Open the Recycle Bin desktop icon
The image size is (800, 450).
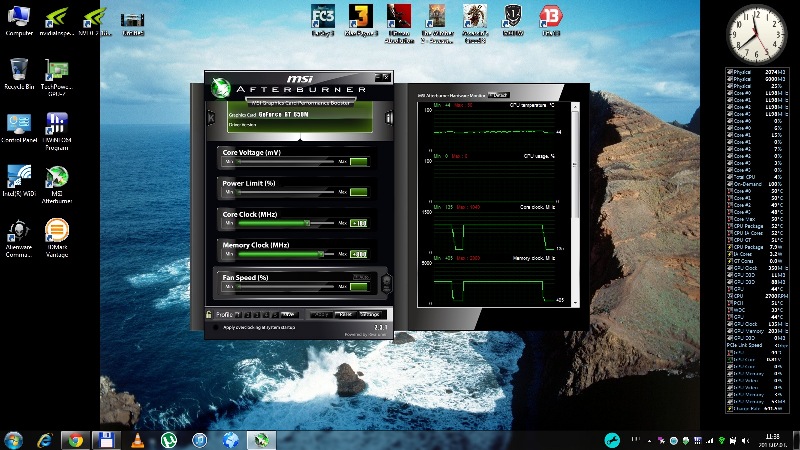tap(19, 73)
